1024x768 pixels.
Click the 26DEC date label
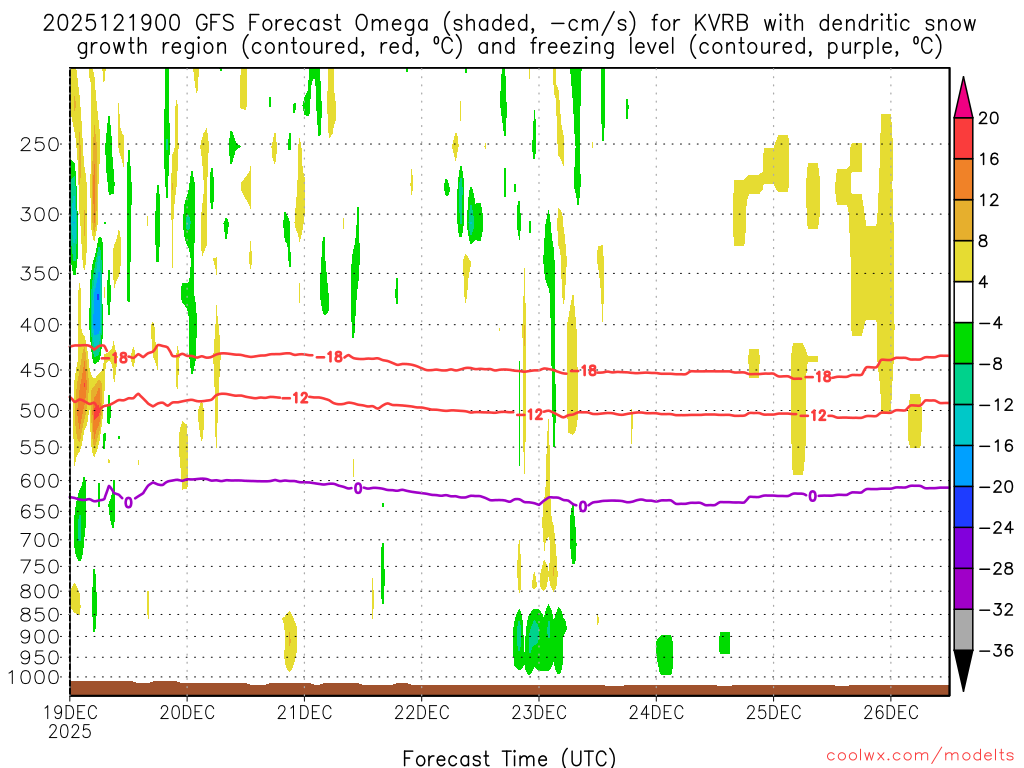click(891, 712)
